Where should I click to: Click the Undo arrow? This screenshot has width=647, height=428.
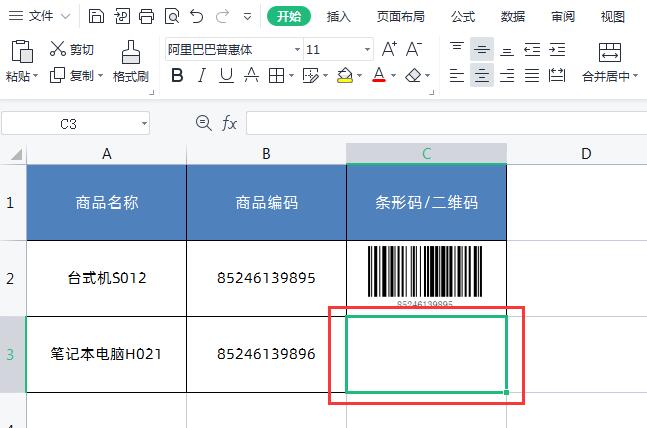tap(197, 17)
